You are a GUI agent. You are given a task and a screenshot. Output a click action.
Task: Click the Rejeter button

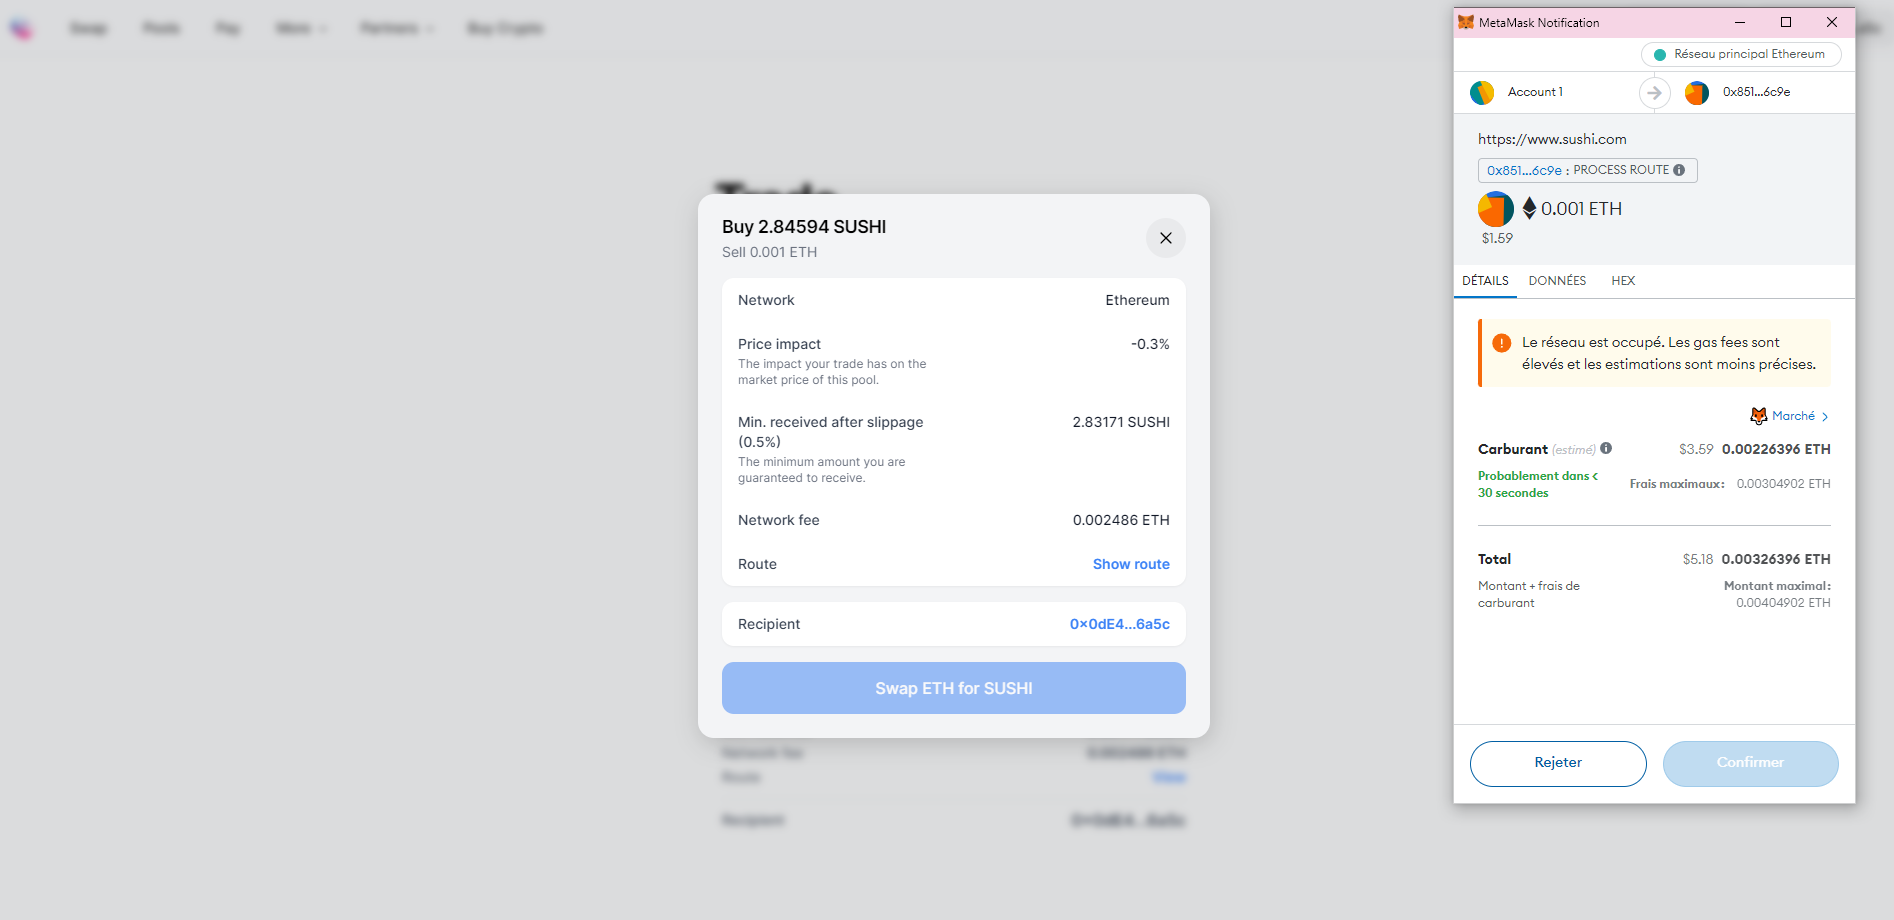(x=1558, y=763)
